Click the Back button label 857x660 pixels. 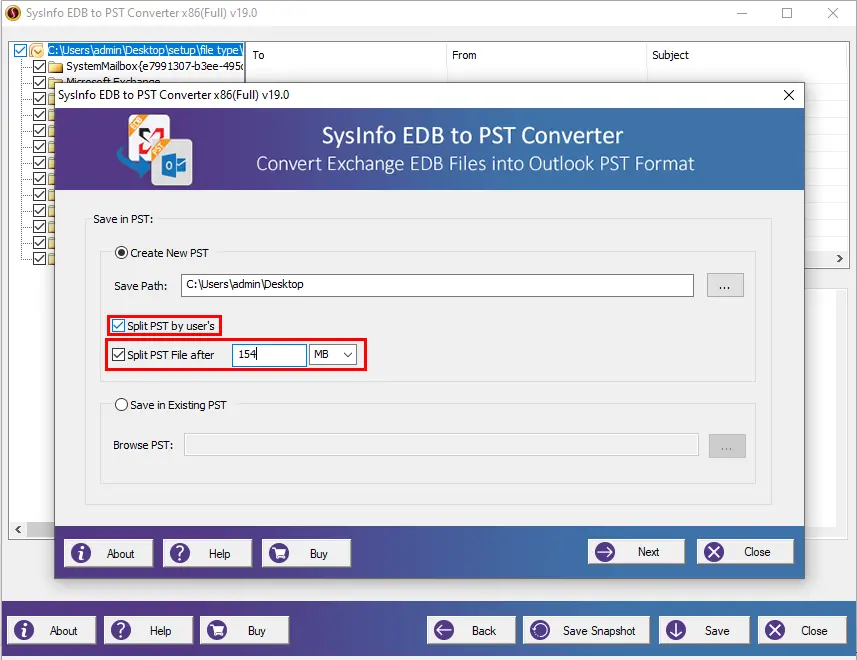pyautogui.click(x=484, y=630)
